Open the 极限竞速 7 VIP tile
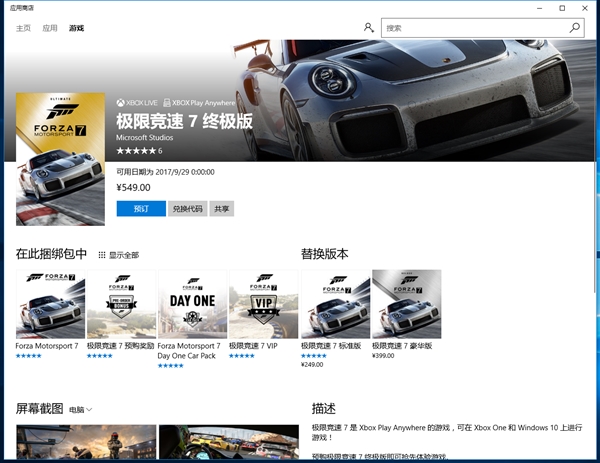600x463 pixels. point(263,305)
